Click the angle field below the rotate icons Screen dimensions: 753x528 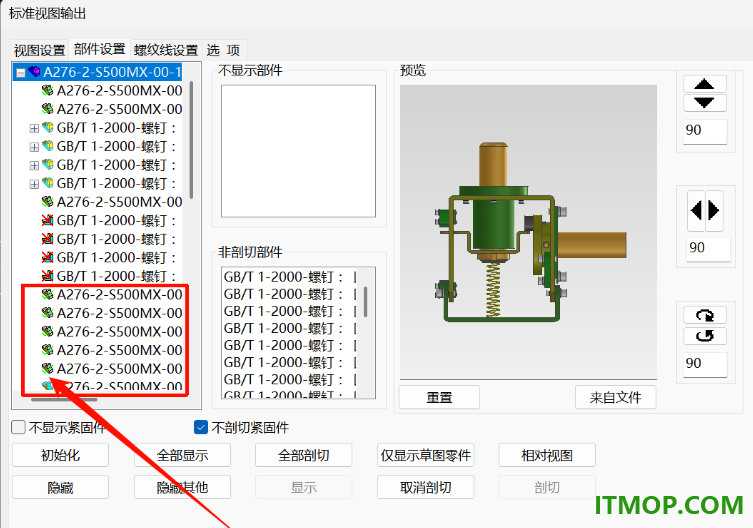[705, 364]
